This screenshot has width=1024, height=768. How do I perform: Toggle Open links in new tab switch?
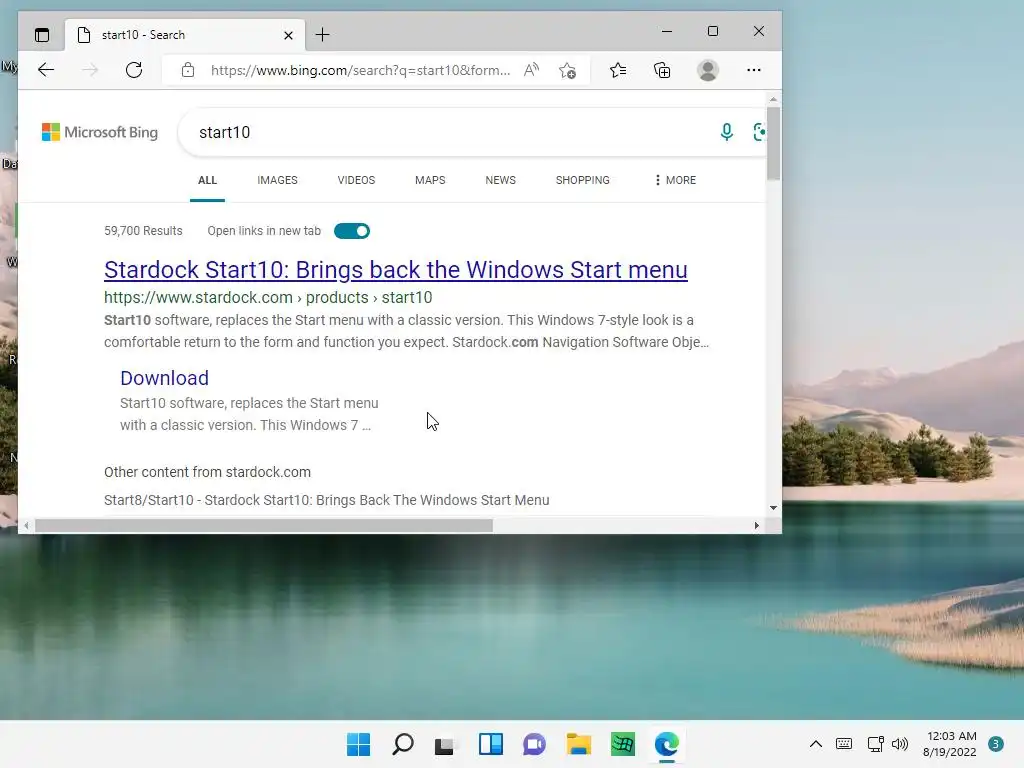pos(352,231)
